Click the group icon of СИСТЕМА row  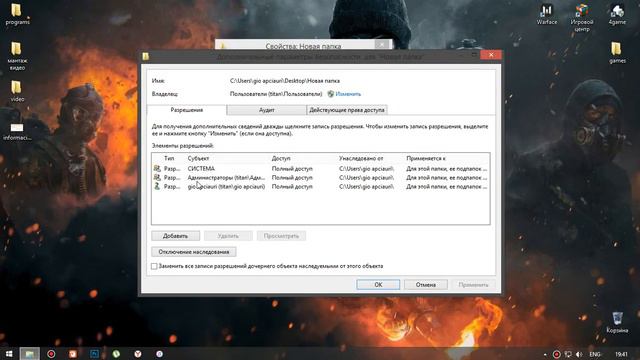pyautogui.click(x=157, y=168)
